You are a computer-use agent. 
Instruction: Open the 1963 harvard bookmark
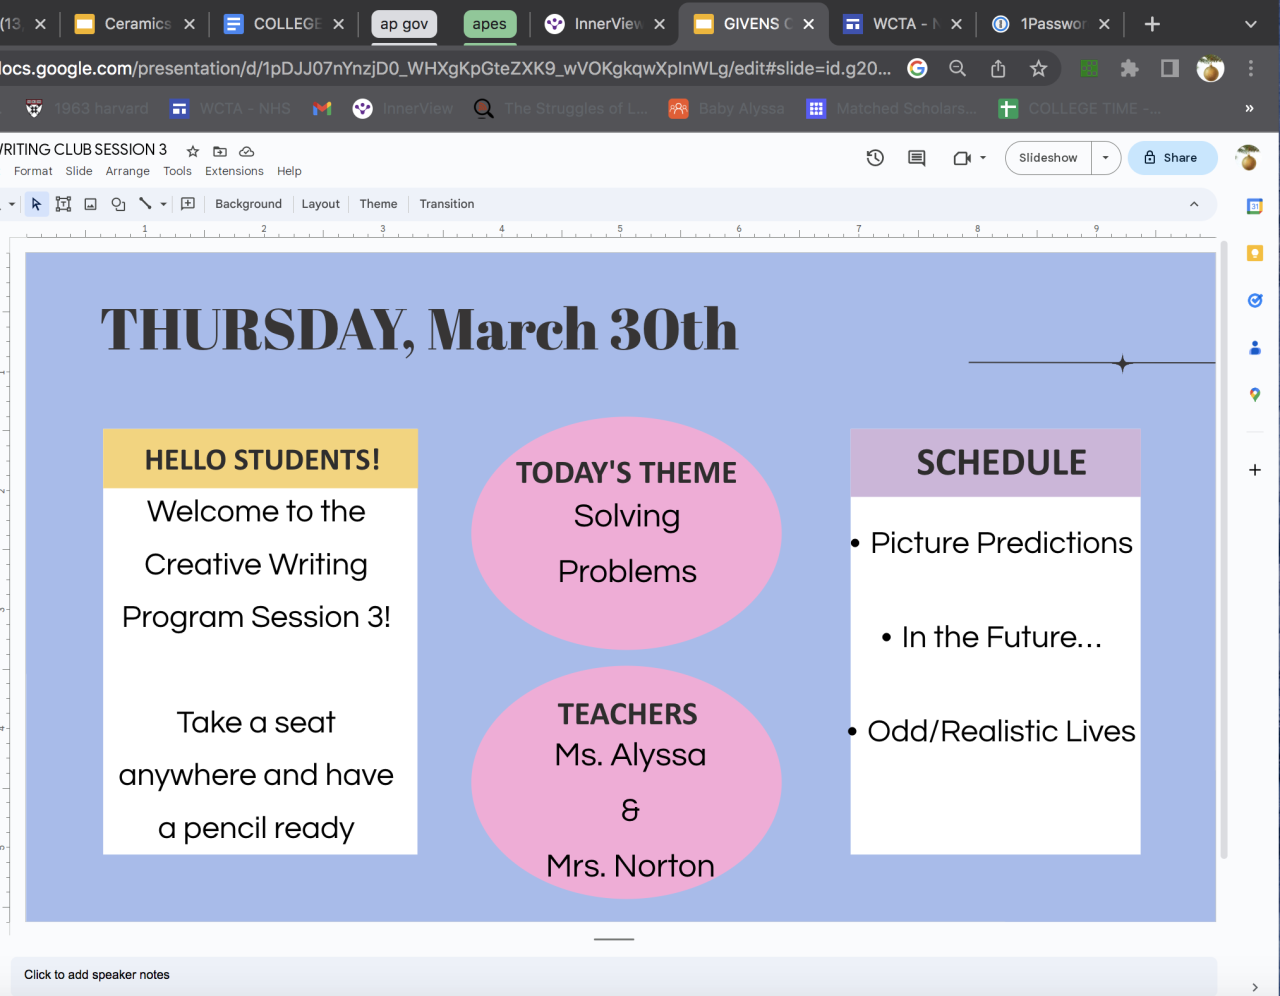tap(87, 109)
